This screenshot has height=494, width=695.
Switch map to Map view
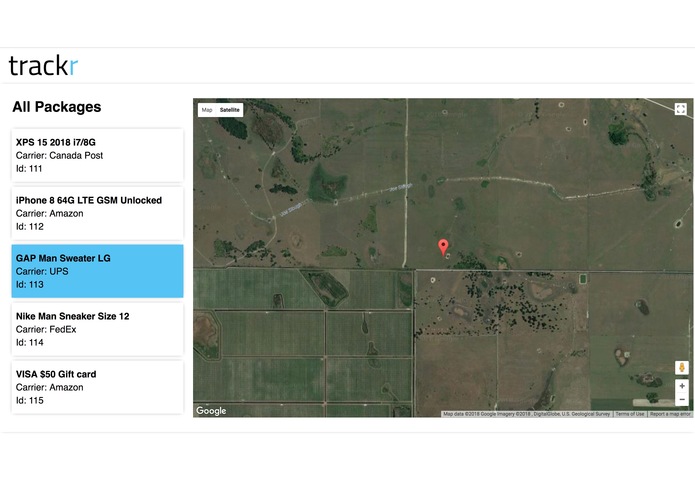[x=207, y=110]
